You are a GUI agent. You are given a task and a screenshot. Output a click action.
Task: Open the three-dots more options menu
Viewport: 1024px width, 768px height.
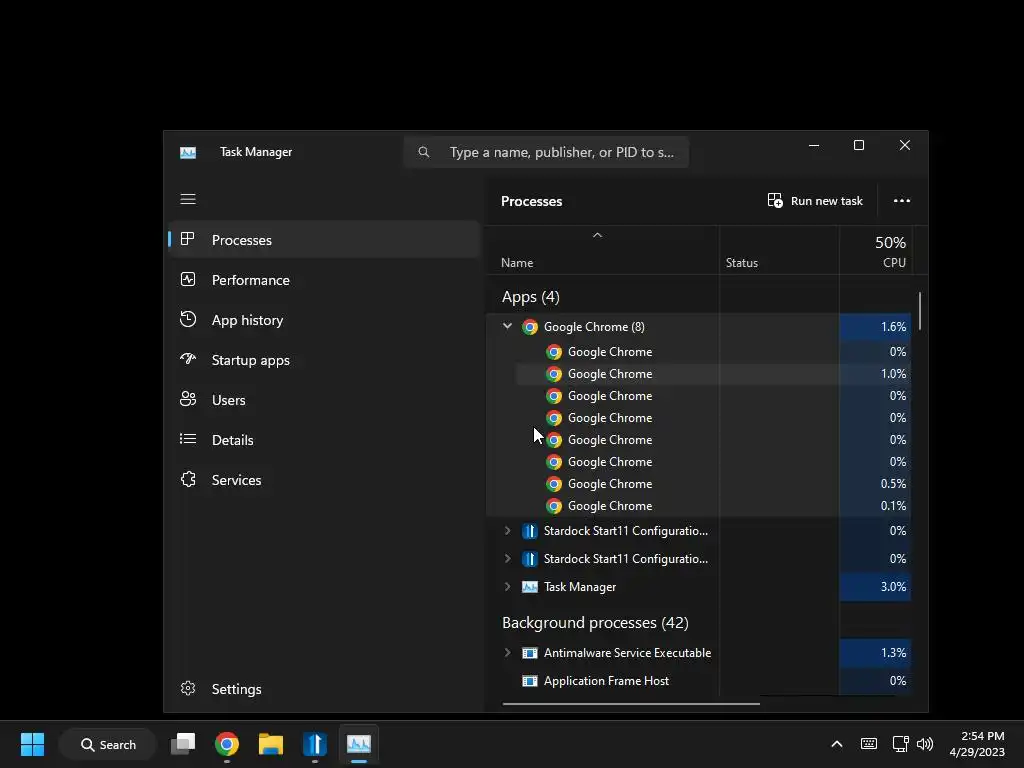pos(902,200)
